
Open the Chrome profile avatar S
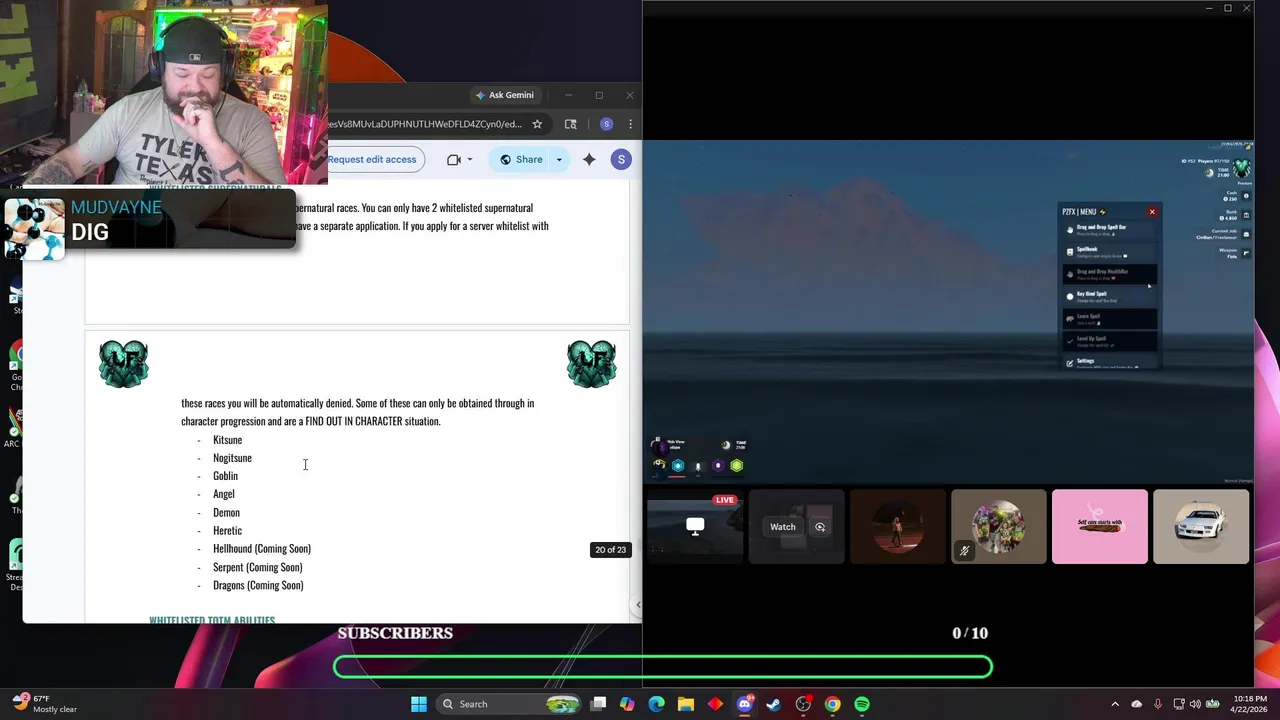606,124
